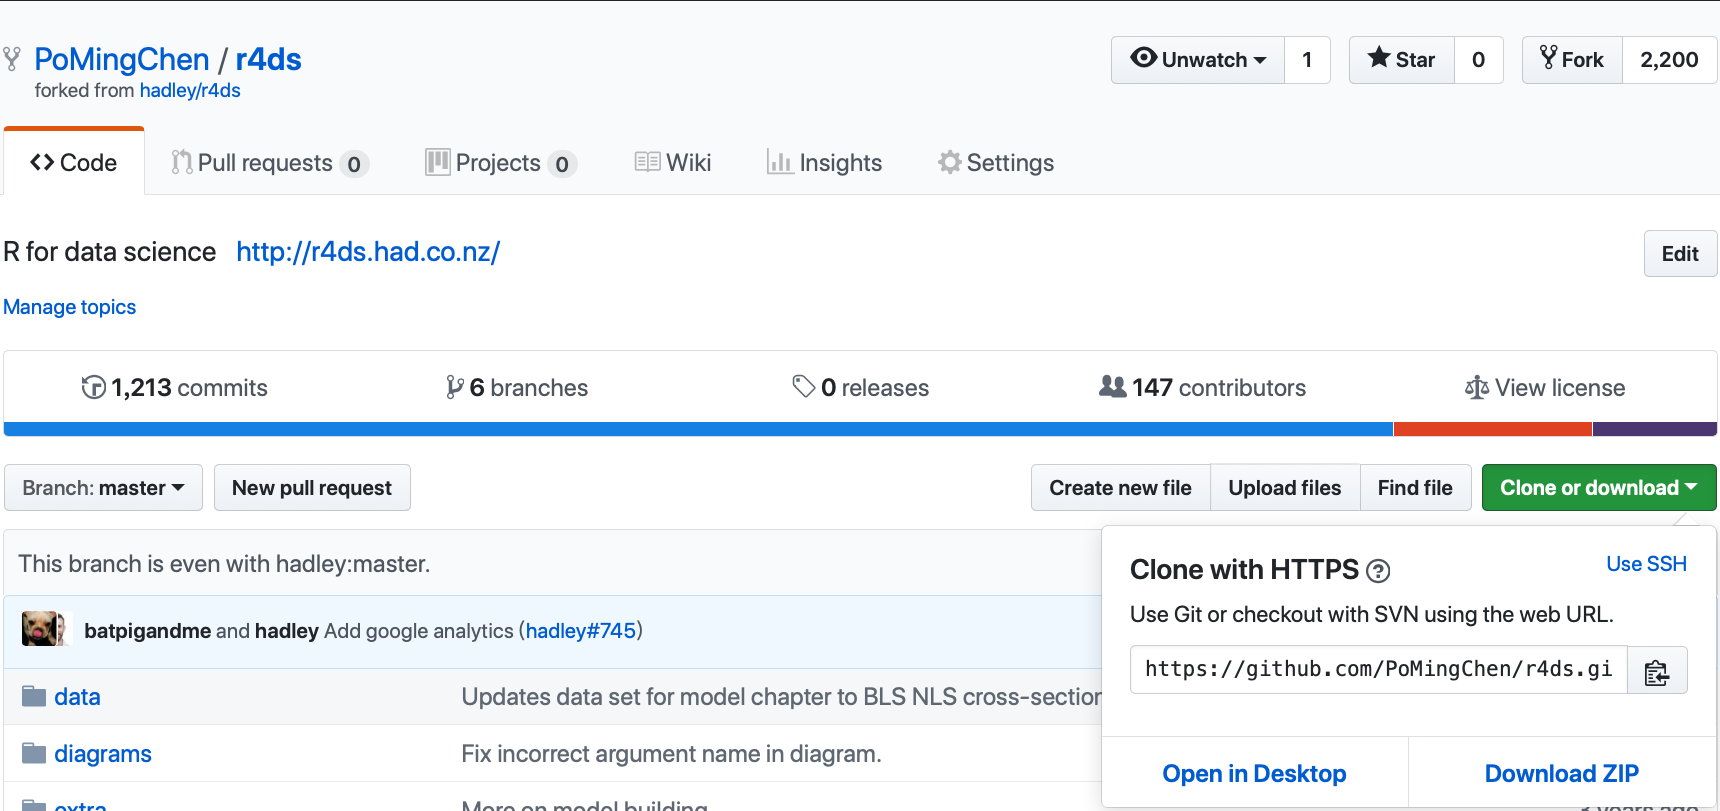Click the fork icon beside PoMingChen

[12, 59]
